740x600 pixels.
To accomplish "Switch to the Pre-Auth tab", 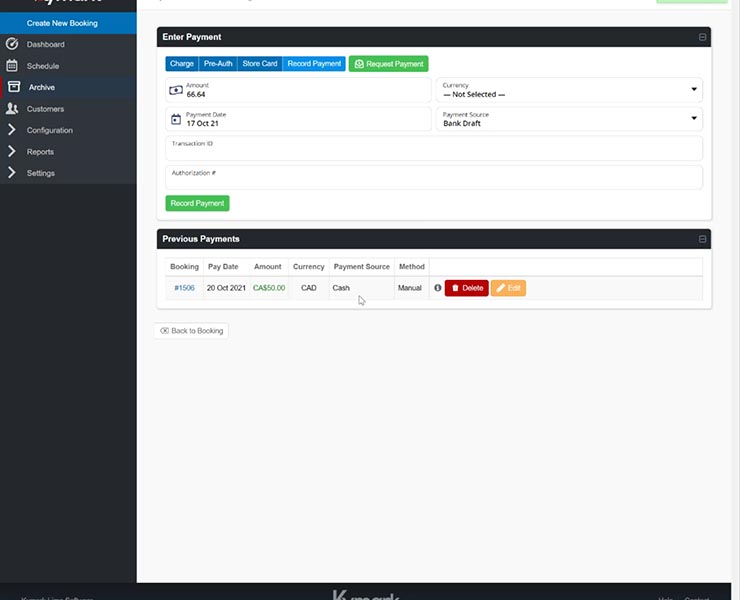I will coord(218,64).
